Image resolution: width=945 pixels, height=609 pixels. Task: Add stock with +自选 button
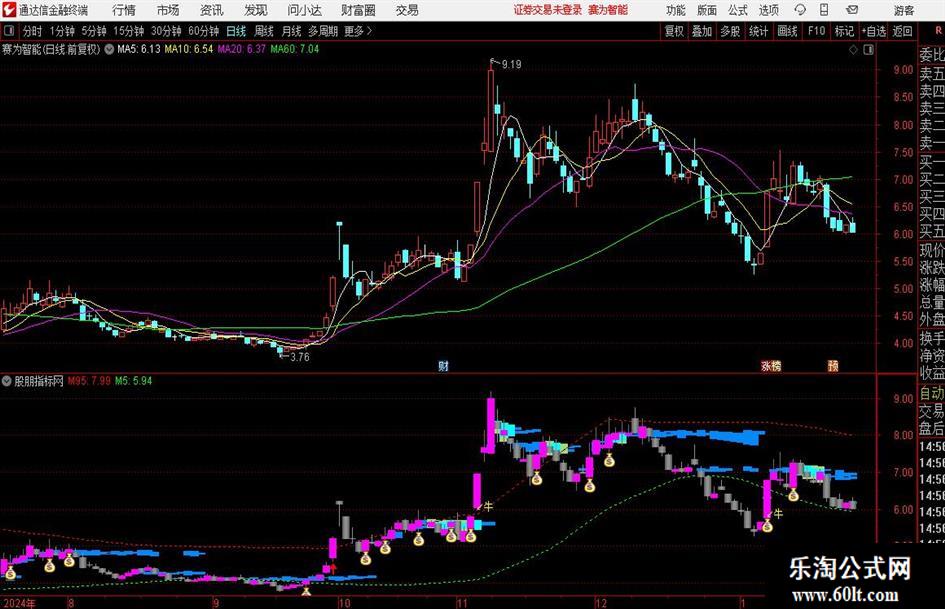(874, 31)
